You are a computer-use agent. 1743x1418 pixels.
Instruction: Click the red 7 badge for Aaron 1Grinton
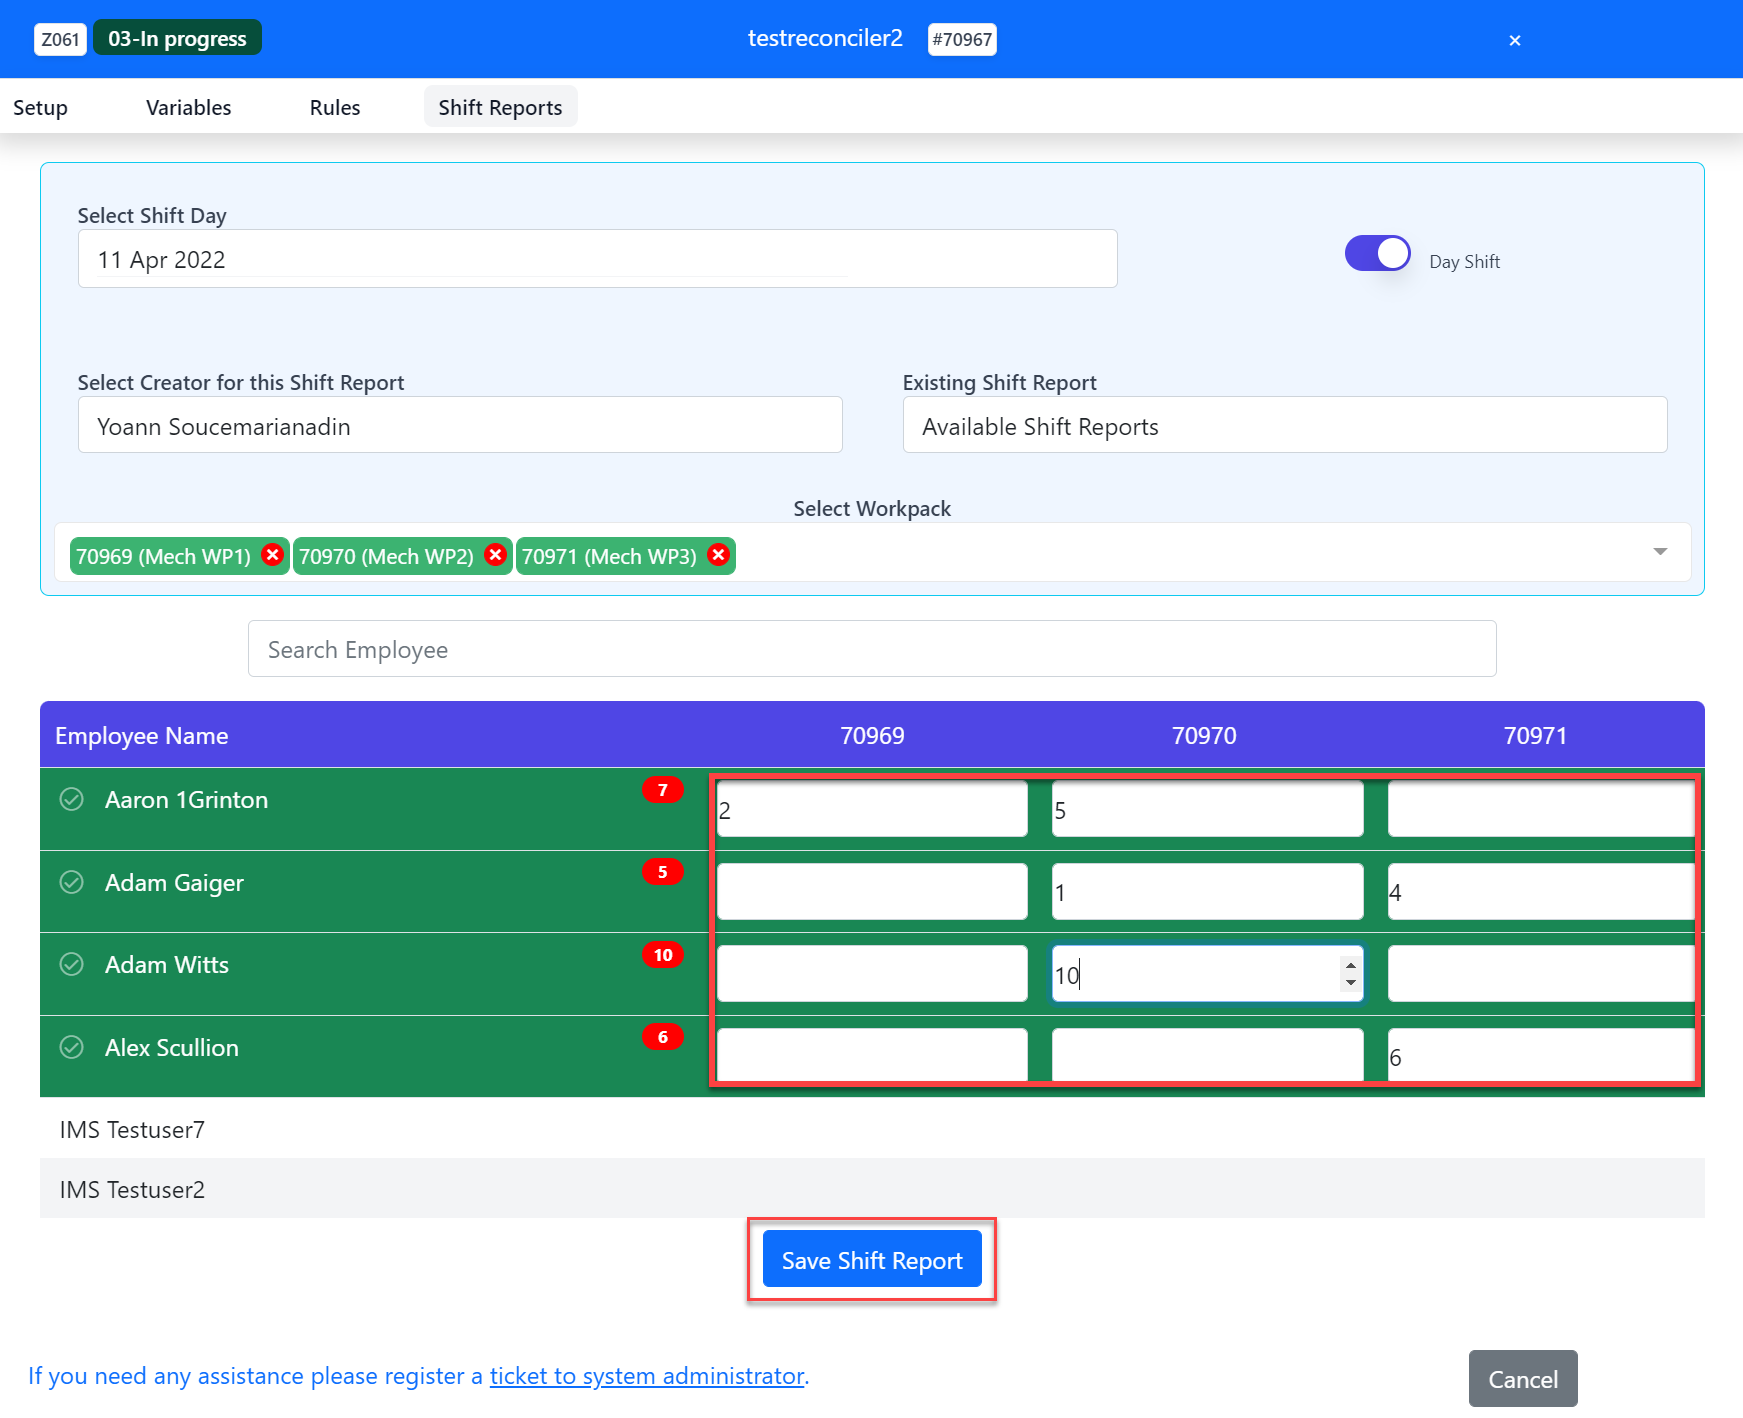pos(662,789)
